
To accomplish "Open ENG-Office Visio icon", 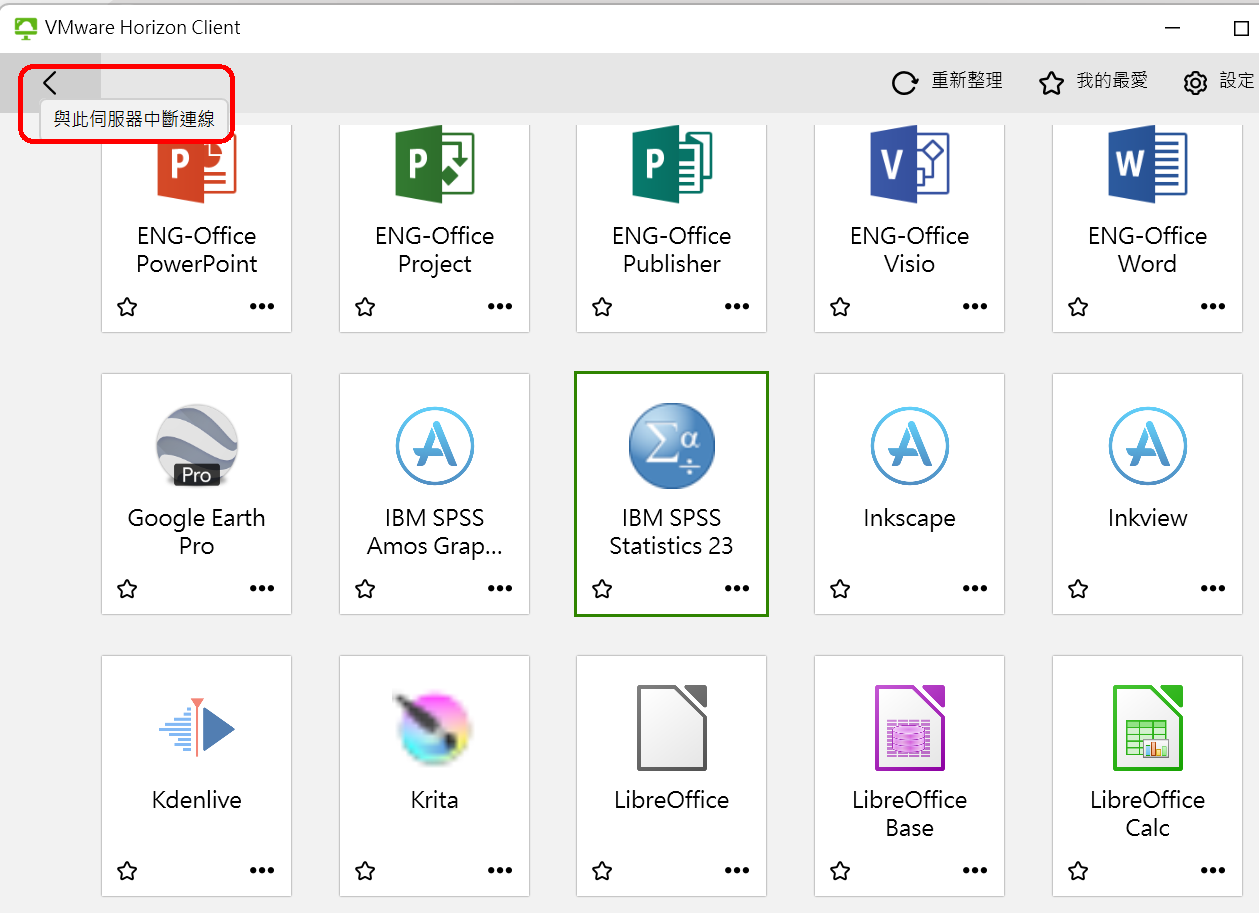I will [908, 165].
